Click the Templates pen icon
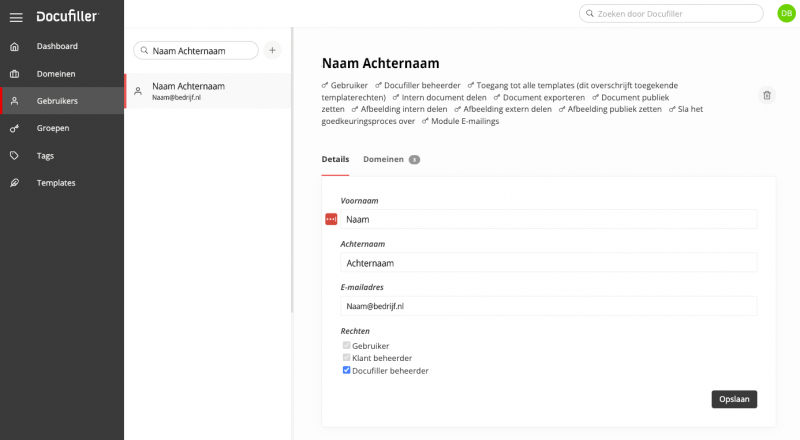The width and height of the screenshot is (800, 440). [x=14, y=183]
